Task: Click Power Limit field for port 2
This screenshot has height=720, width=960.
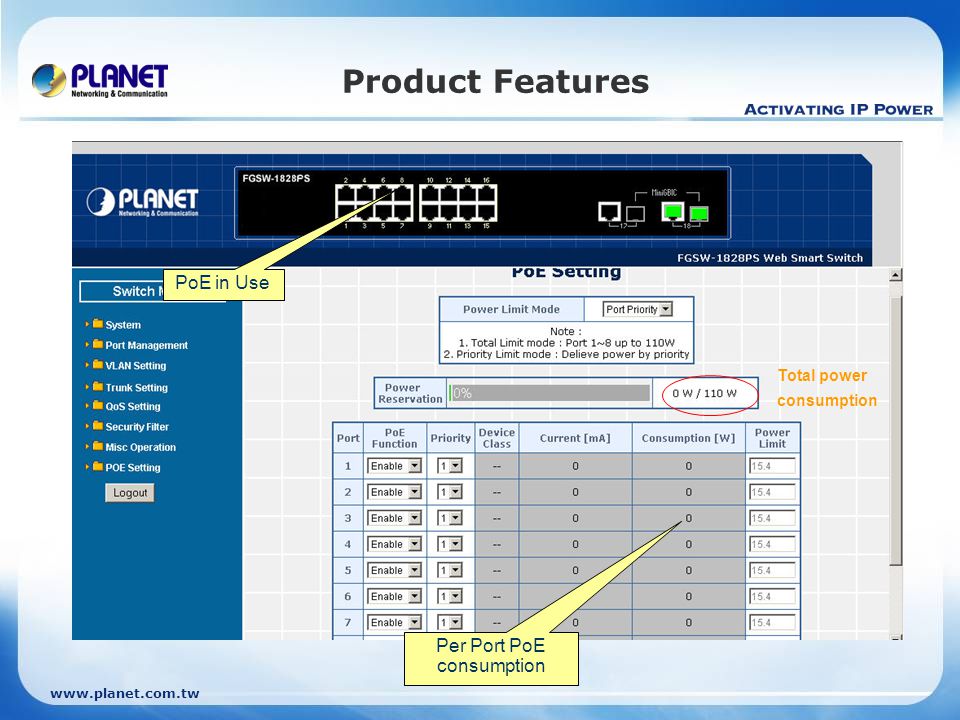Action: pos(772,492)
